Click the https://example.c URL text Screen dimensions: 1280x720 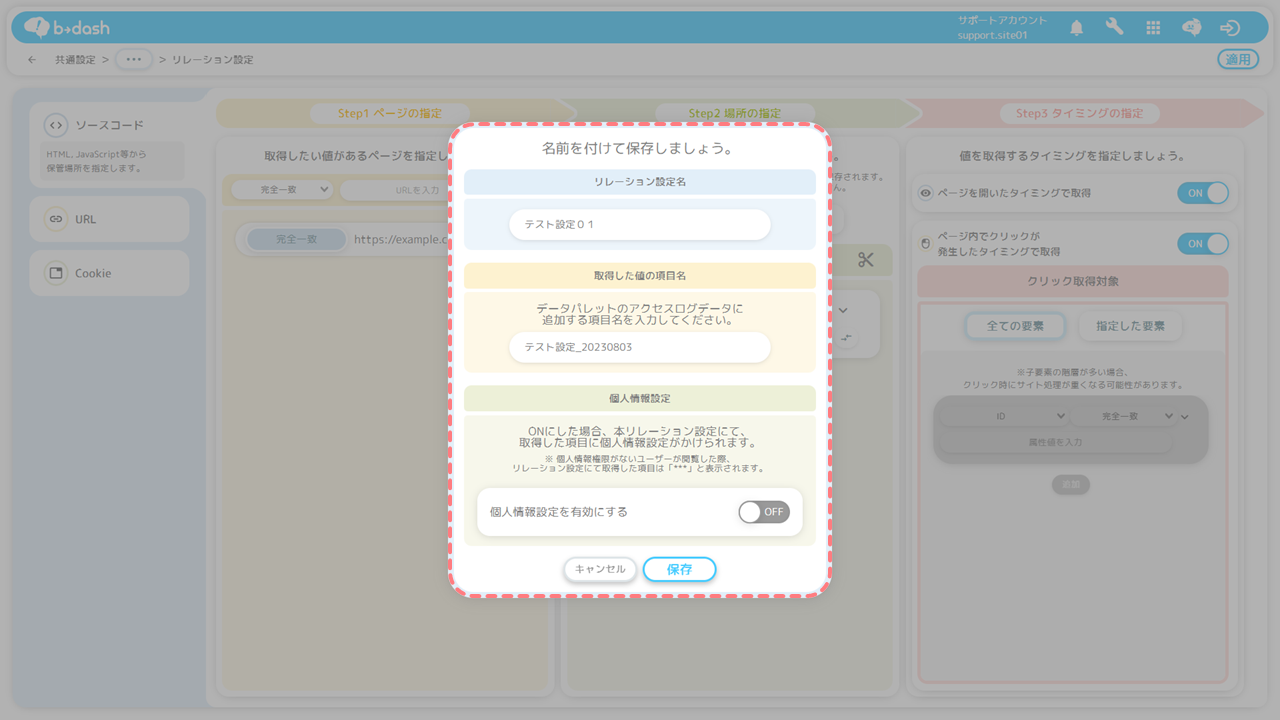pyautogui.click(x=401, y=239)
